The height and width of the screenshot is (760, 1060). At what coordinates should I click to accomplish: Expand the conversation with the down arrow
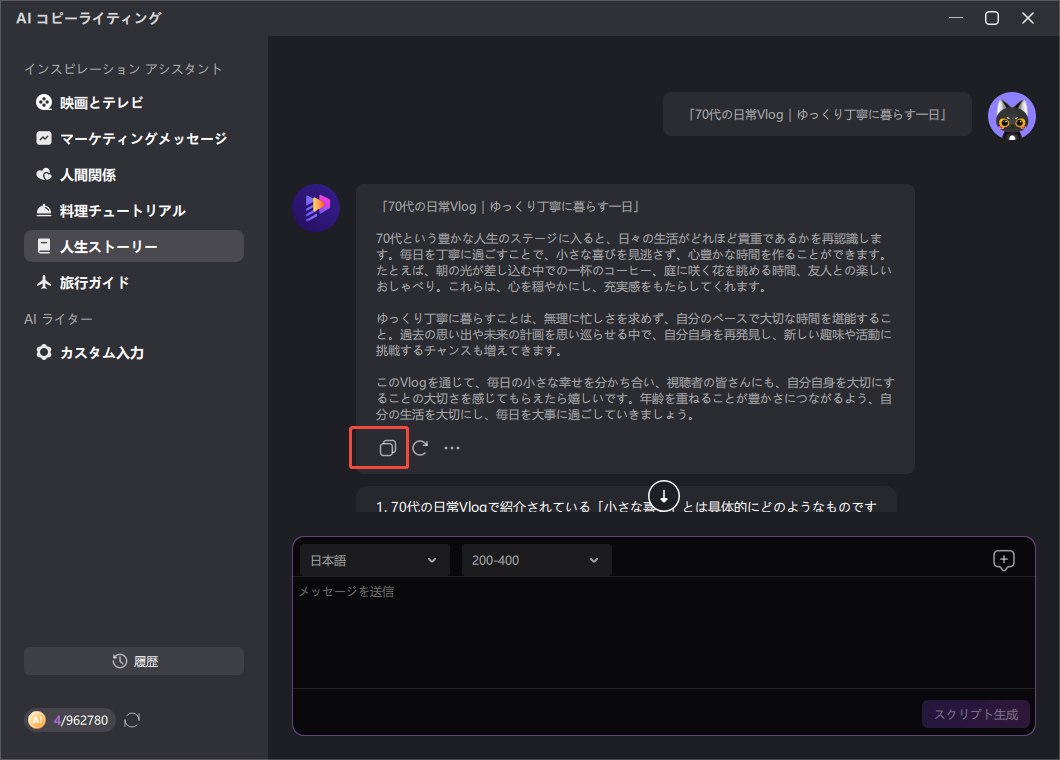point(663,494)
